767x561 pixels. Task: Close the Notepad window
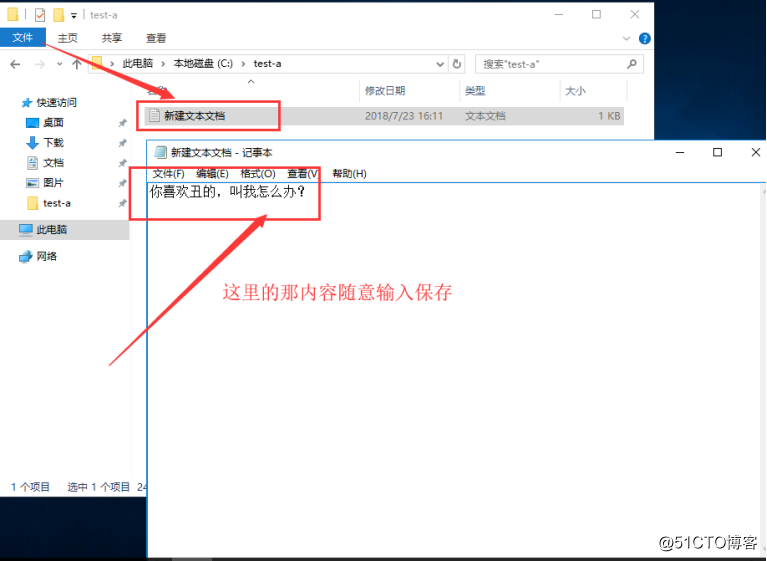coord(755,153)
